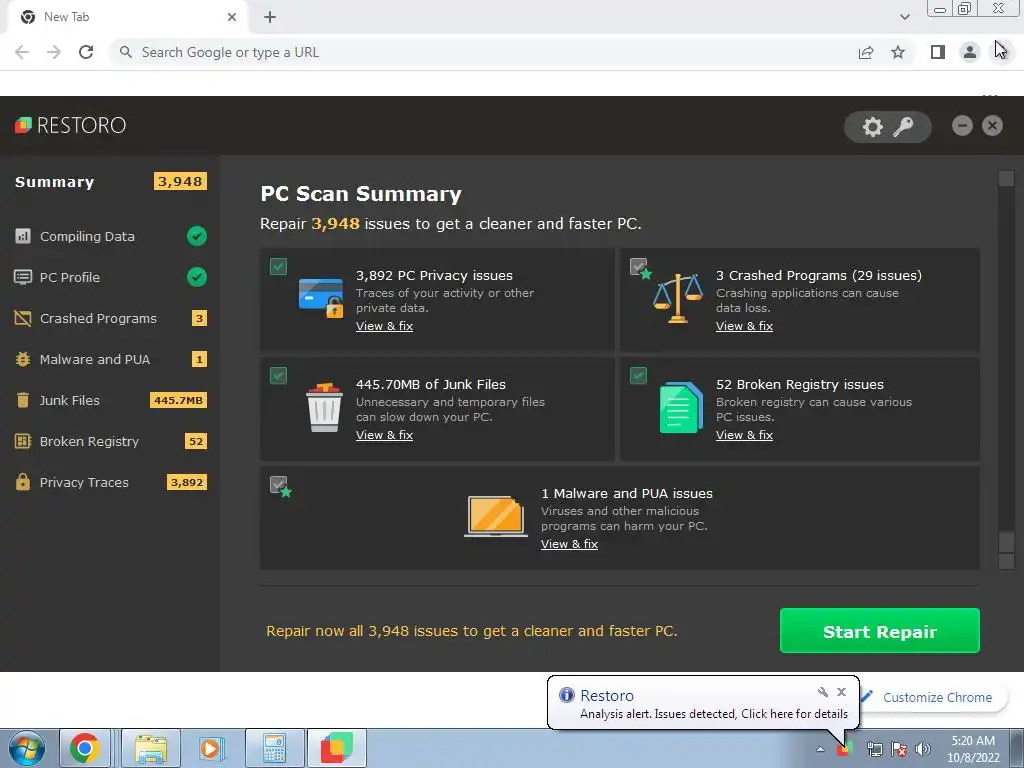Open Chrome side panel icon

pyautogui.click(x=938, y=52)
